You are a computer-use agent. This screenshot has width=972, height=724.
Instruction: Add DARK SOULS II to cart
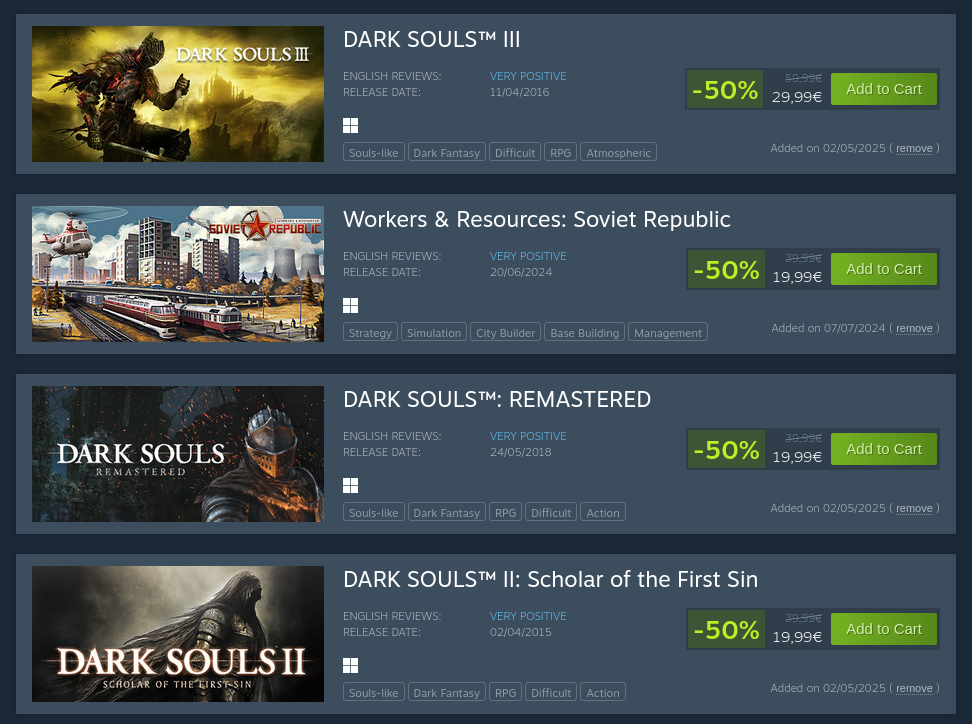[883, 629]
